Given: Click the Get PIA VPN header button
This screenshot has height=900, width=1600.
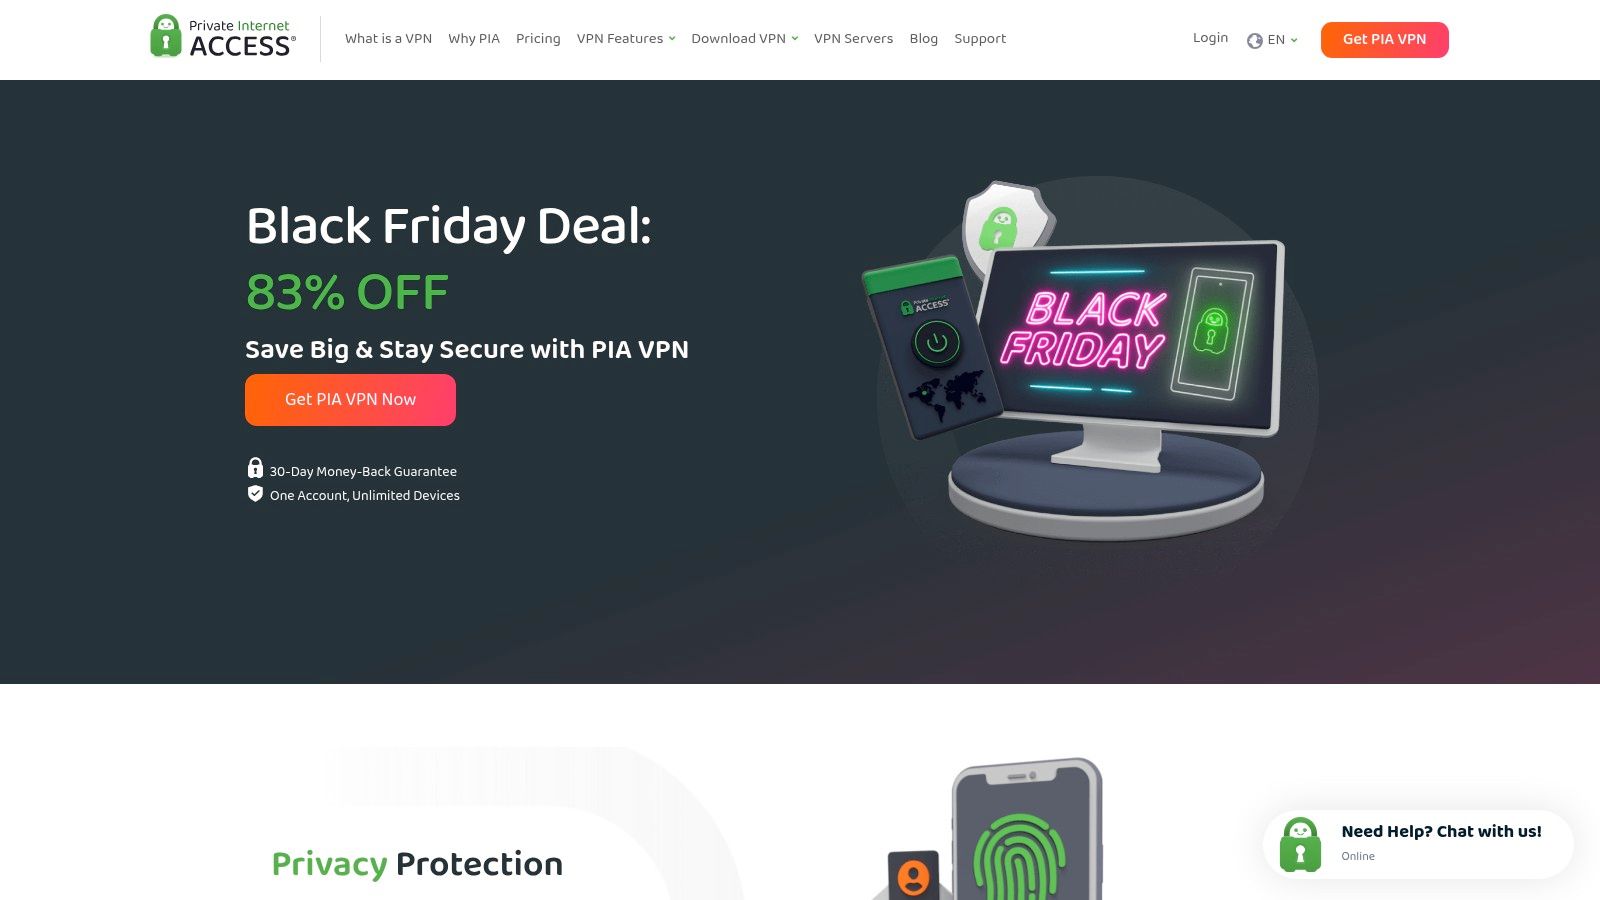Looking at the screenshot, I should pos(1384,40).
